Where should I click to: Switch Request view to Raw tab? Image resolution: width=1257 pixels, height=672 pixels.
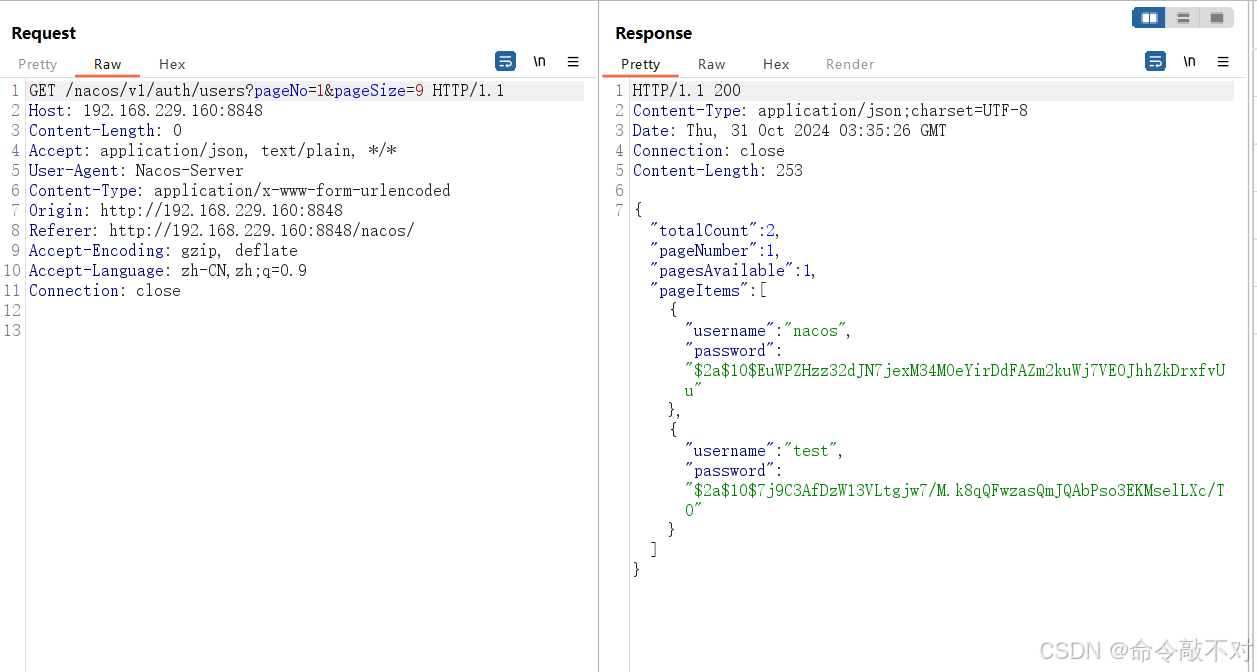coord(108,64)
